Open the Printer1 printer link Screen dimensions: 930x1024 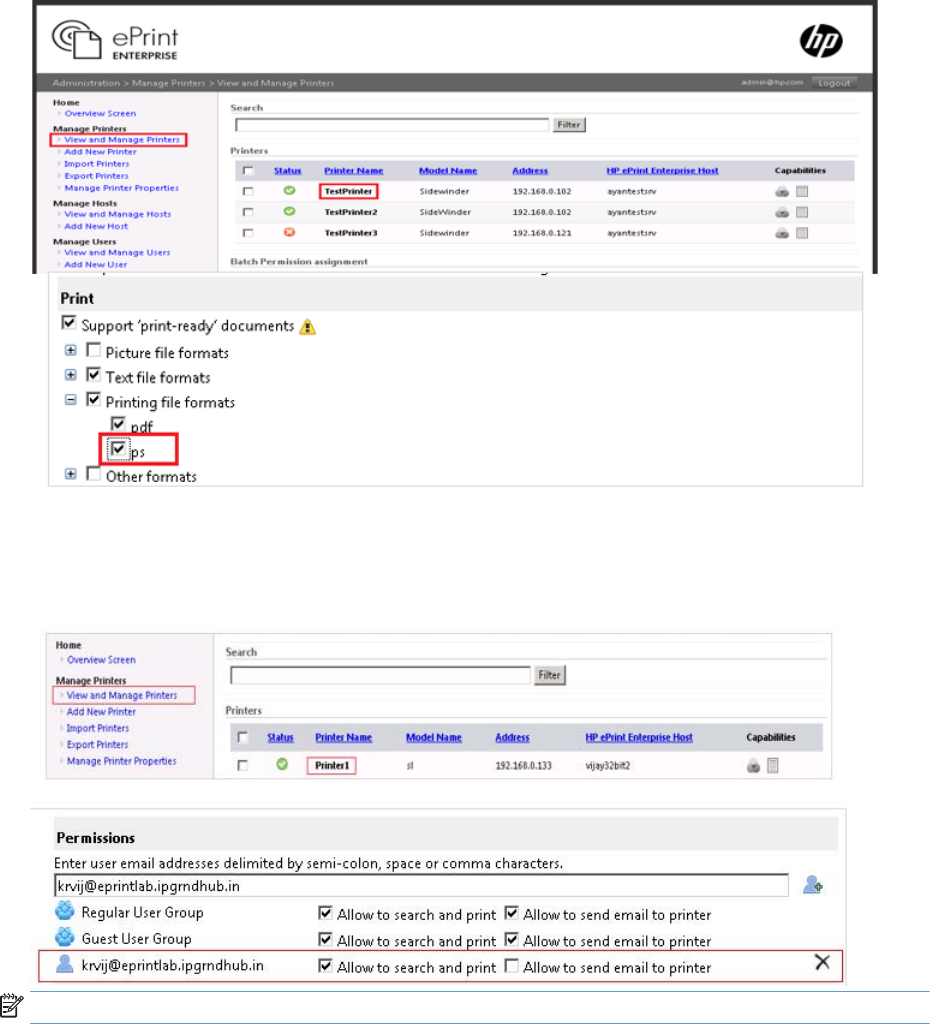[332, 765]
